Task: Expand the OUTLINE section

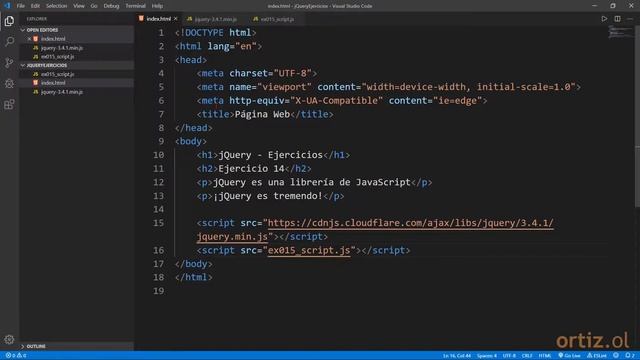Action: pos(33,346)
